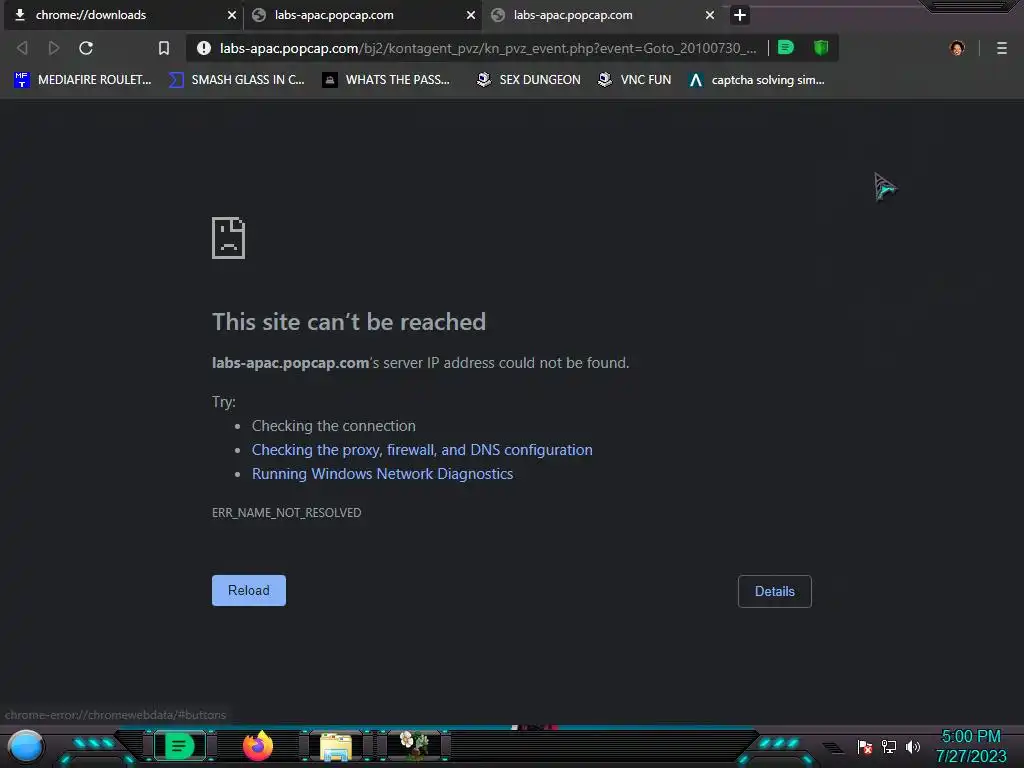Close the third labs-apac.popcap.com tab
The height and width of the screenshot is (768, 1024).
point(710,15)
